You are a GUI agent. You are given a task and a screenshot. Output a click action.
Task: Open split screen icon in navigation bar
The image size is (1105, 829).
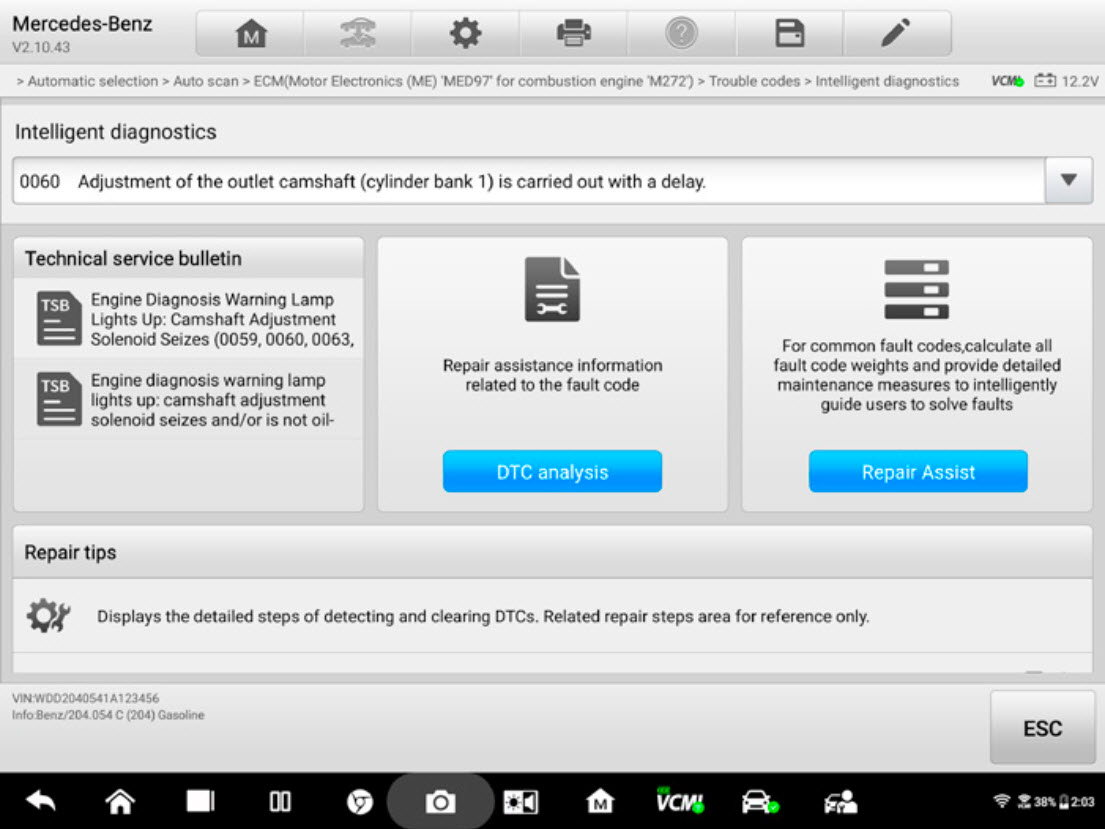[280, 801]
